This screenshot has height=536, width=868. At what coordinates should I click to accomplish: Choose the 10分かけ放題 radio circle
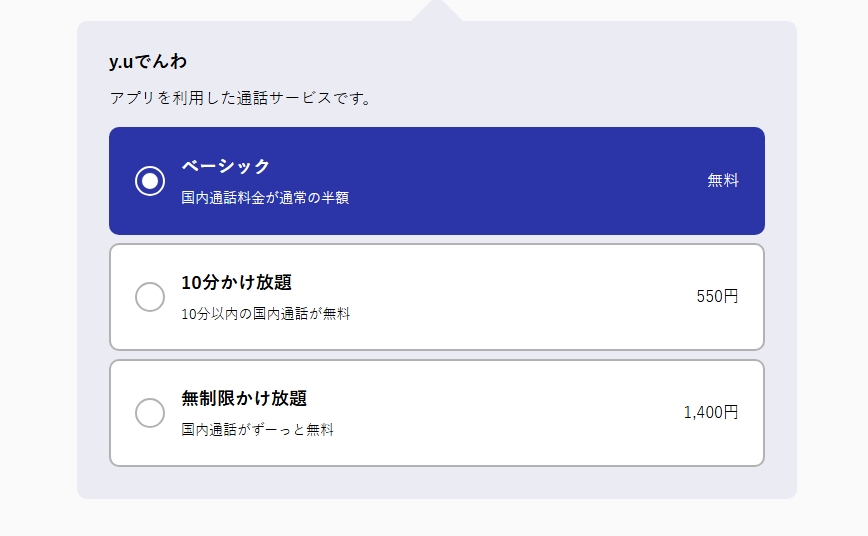point(150,297)
